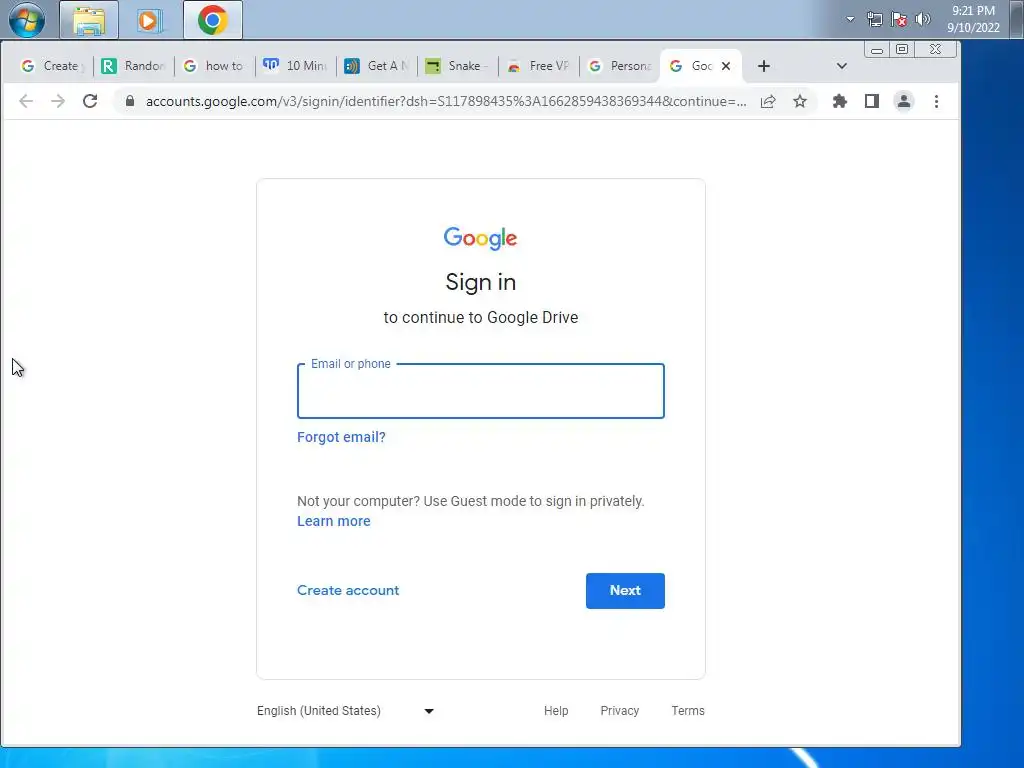1024x768 pixels.
Task: Switch to the "Free VP" tab
Action: click(539, 66)
